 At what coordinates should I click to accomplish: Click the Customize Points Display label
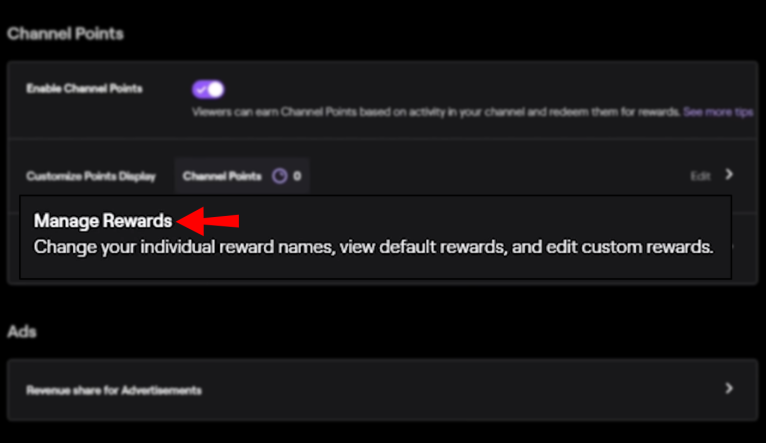(91, 176)
